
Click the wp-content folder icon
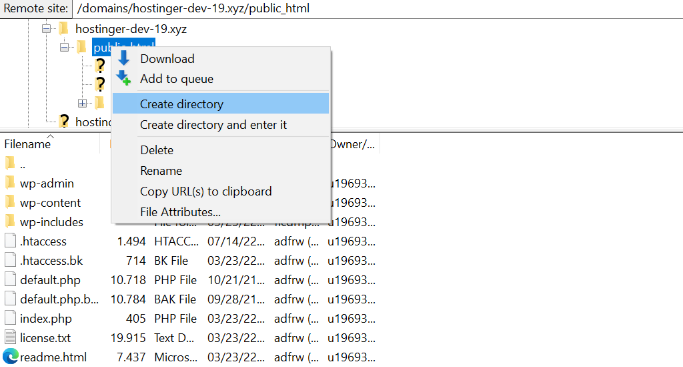[10, 202]
